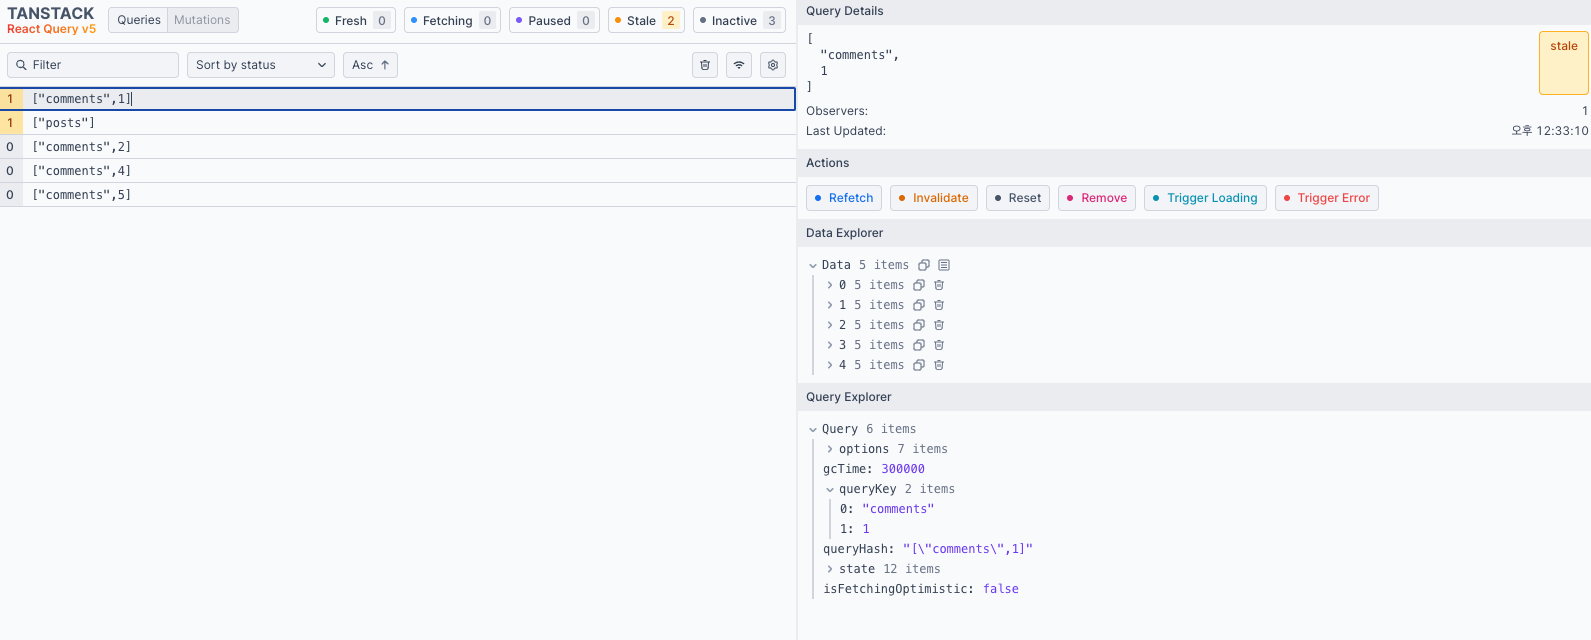Remove the selected query

point(1097,198)
